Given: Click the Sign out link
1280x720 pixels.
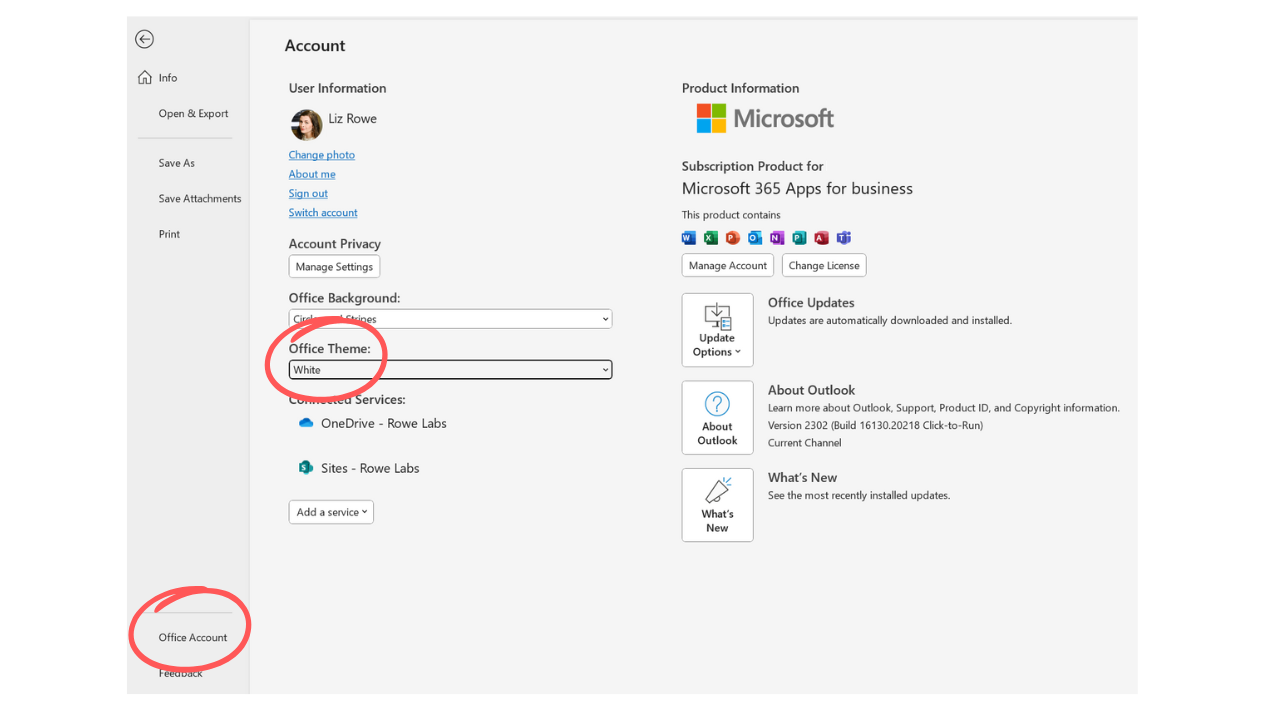Looking at the screenshot, I should click(x=308, y=193).
